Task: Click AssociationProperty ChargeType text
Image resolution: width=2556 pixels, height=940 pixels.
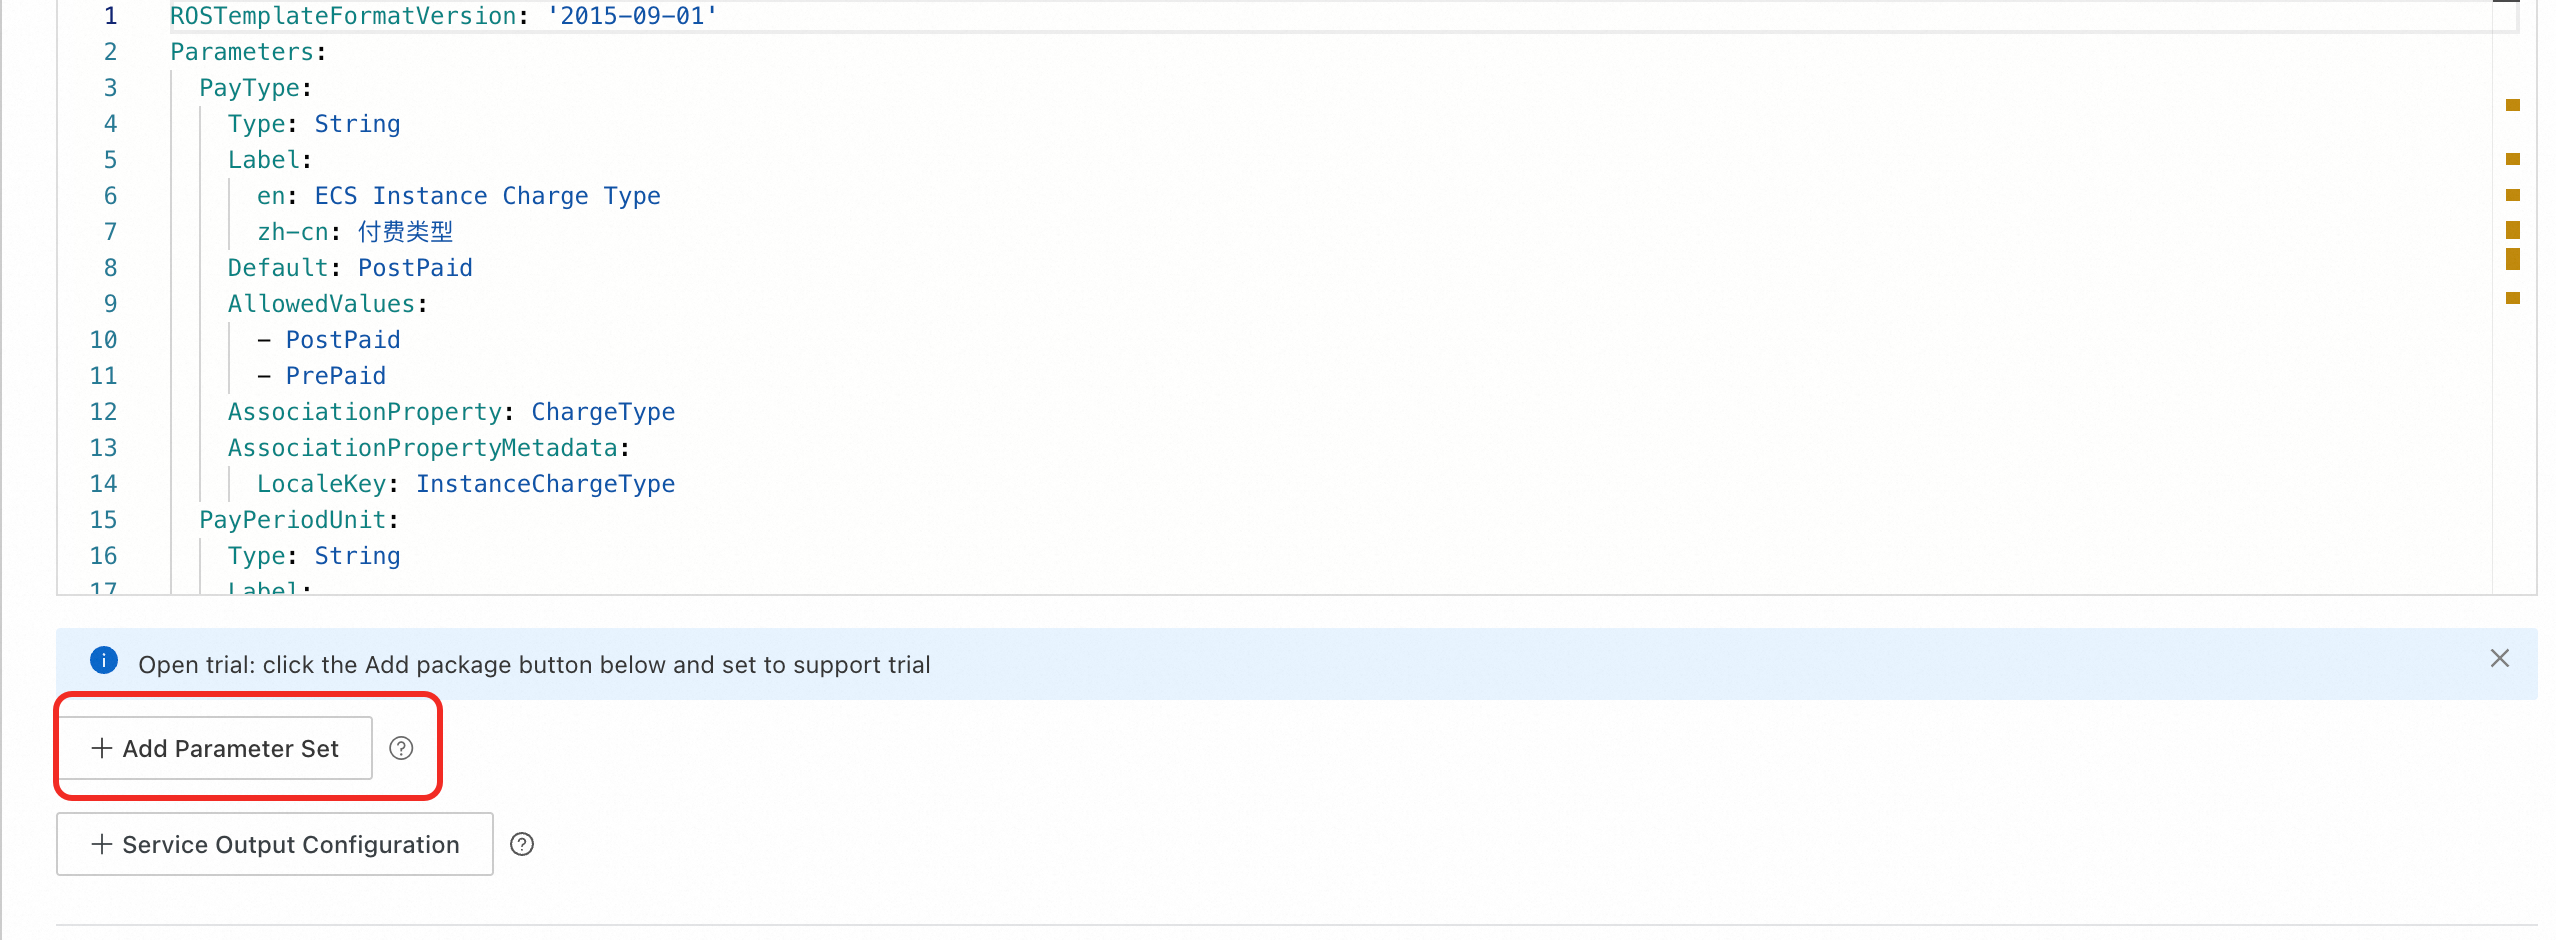Action: [451, 412]
